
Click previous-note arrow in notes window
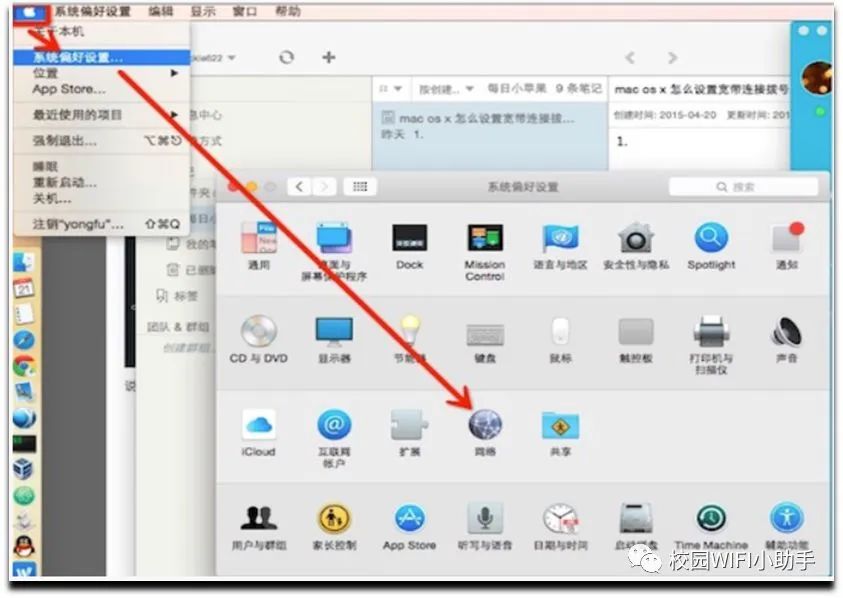click(630, 57)
